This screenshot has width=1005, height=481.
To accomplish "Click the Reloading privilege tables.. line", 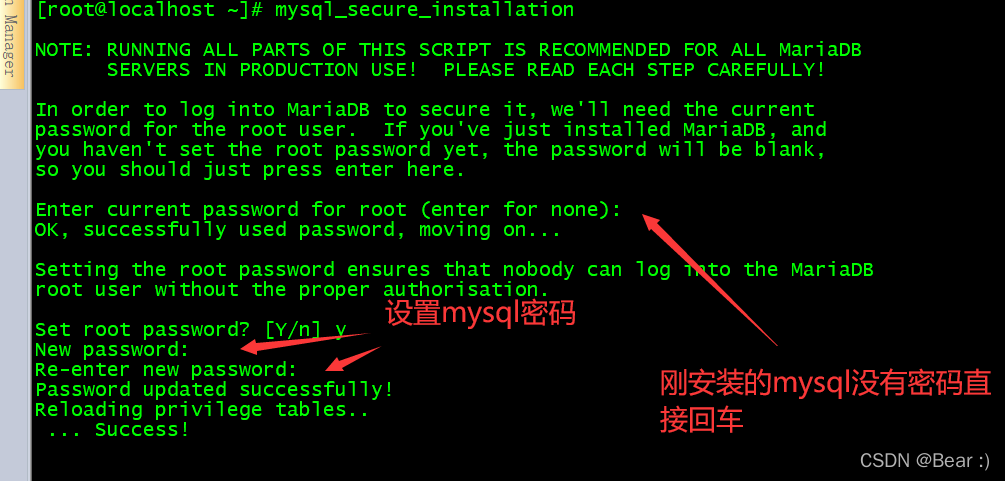I will (203, 409).
